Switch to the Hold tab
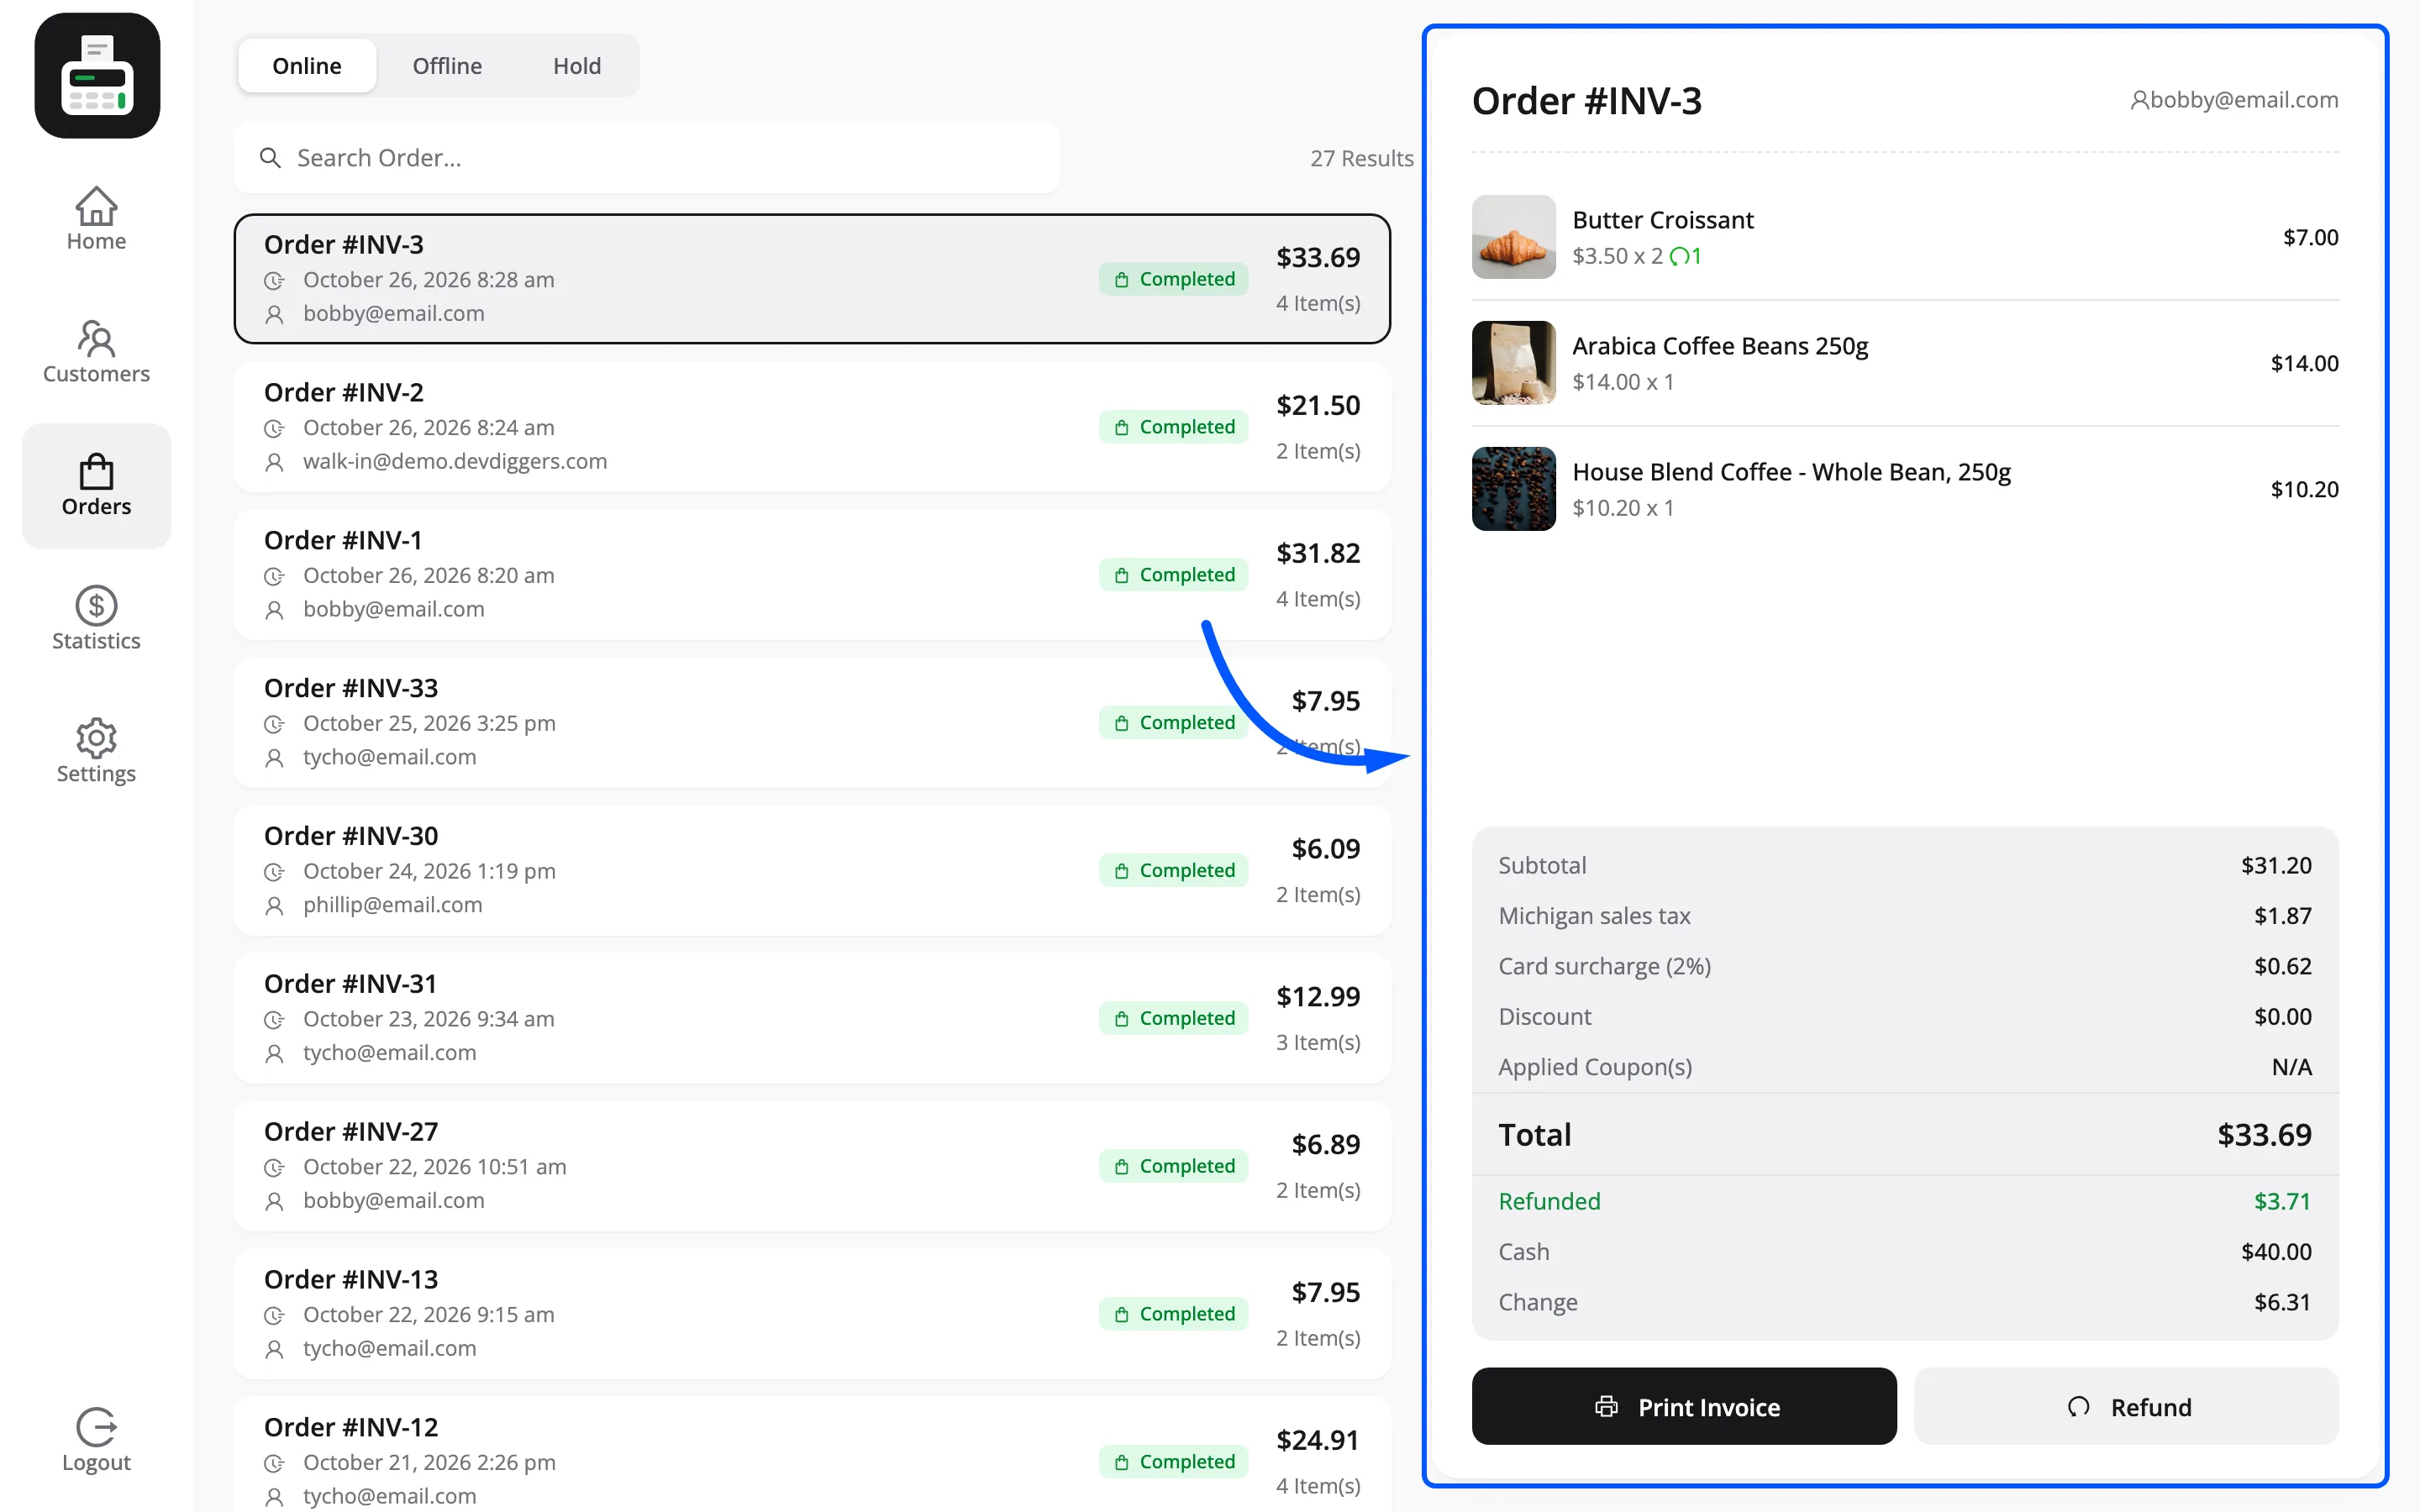 (577, 66)
